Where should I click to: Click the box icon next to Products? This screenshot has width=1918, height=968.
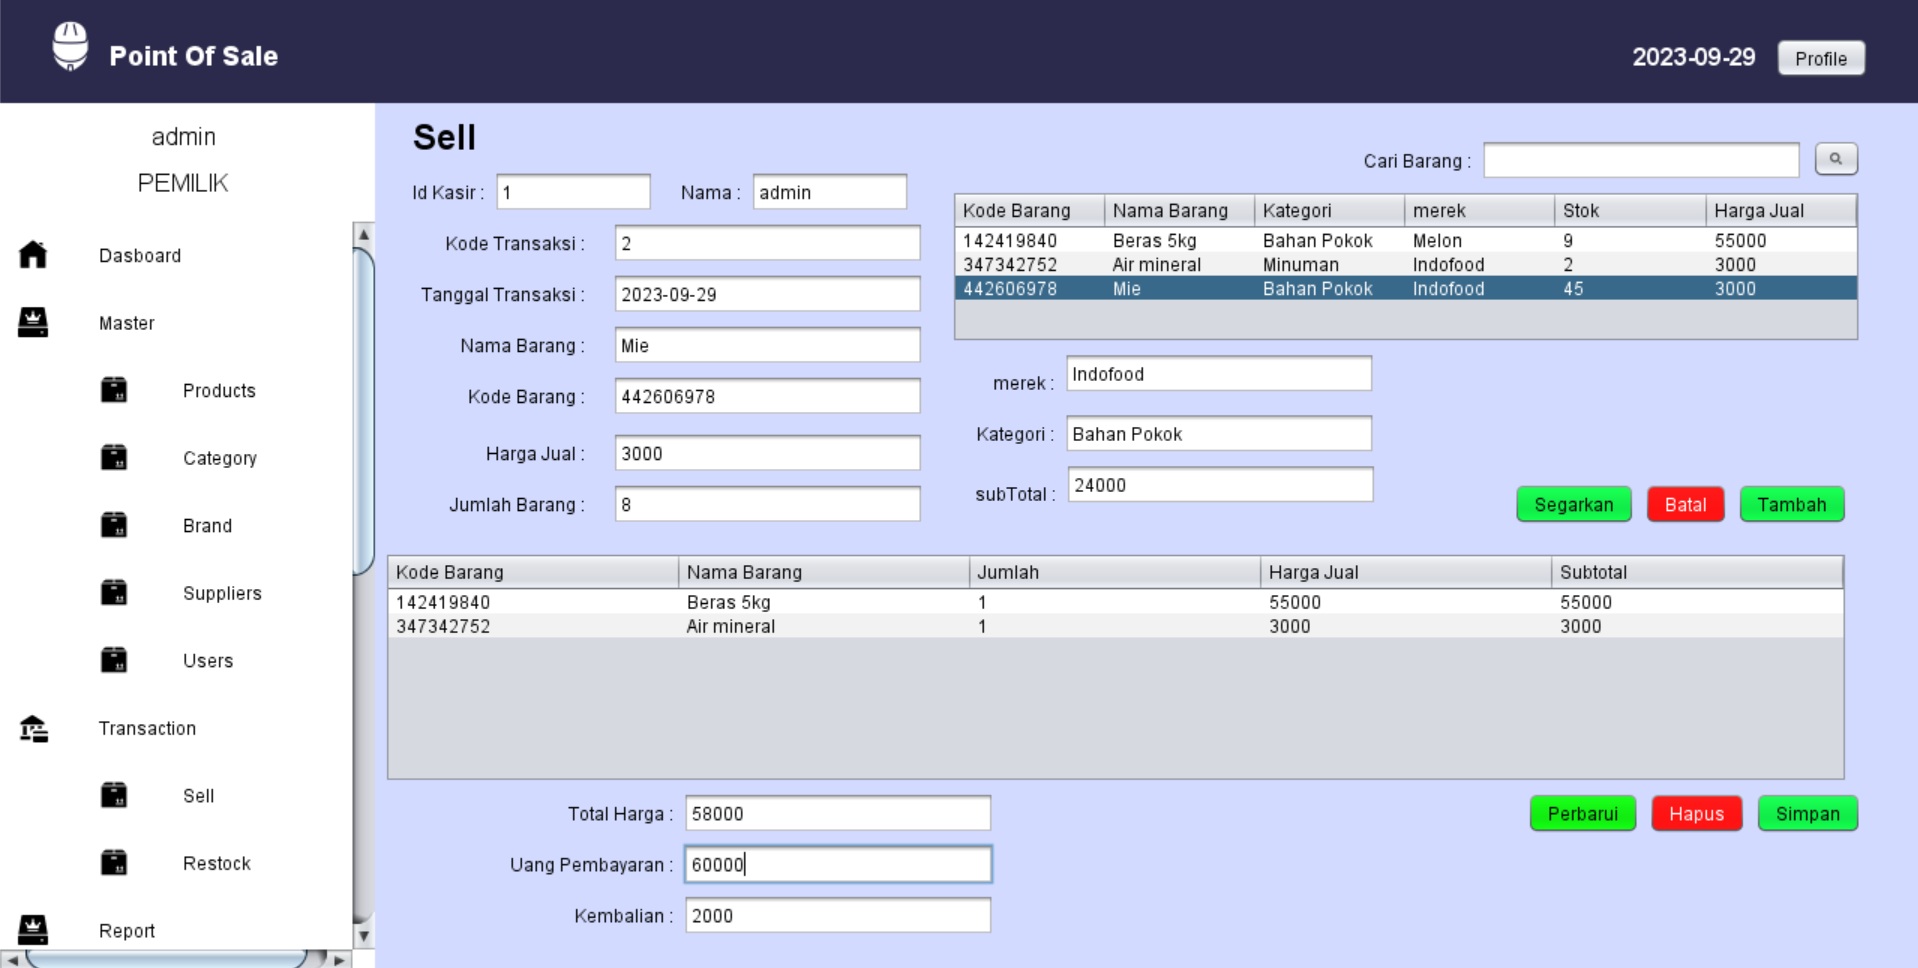(x=114, y=389)
